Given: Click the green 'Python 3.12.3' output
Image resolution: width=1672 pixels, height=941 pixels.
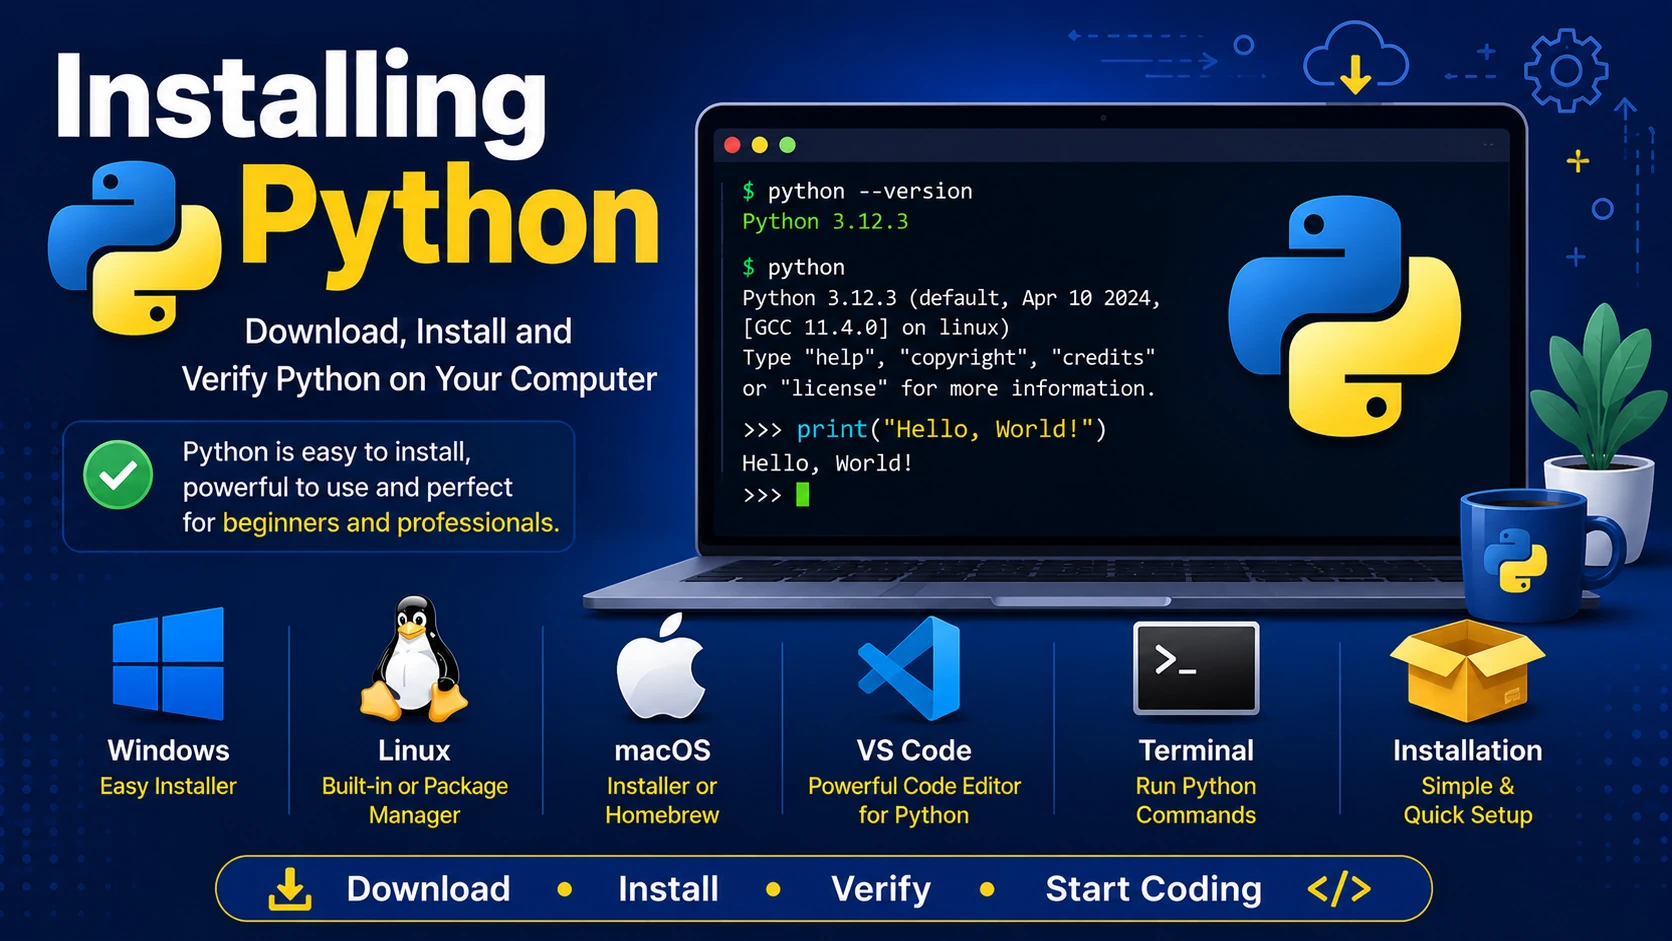Looking at the screenshot, I should pyautogui.click(x=825, y=221).
